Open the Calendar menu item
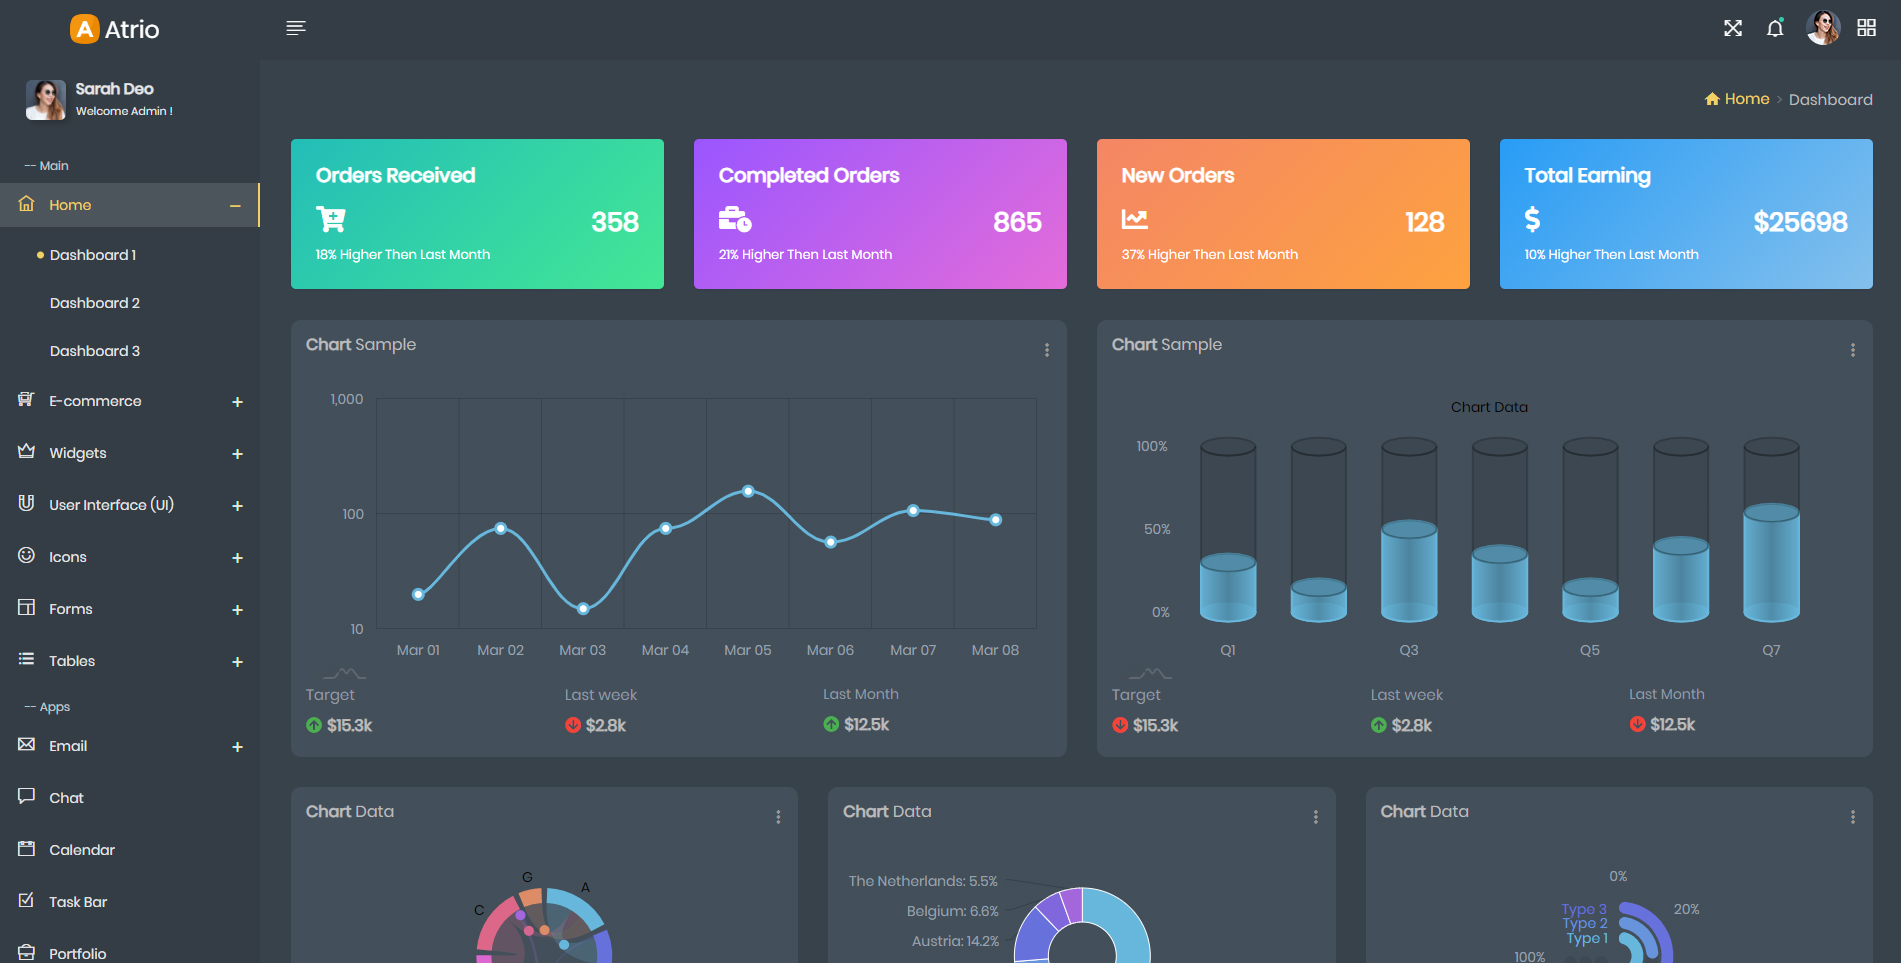This screenshot has width=1901, height=963. click(82, 850)
